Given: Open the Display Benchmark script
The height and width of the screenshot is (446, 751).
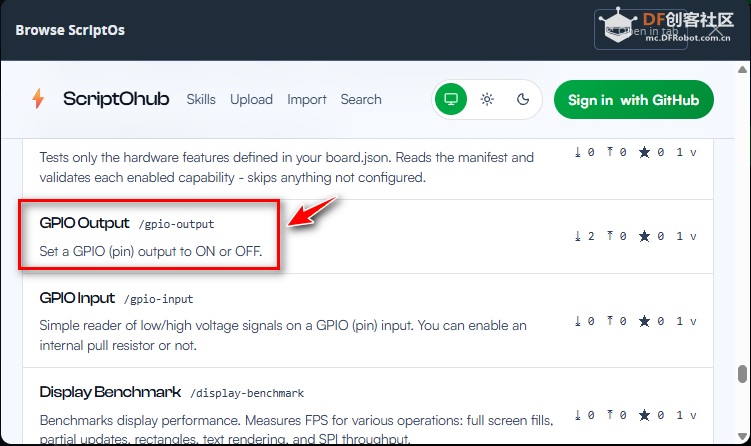Looking at the screenshot, I should 110,391.
